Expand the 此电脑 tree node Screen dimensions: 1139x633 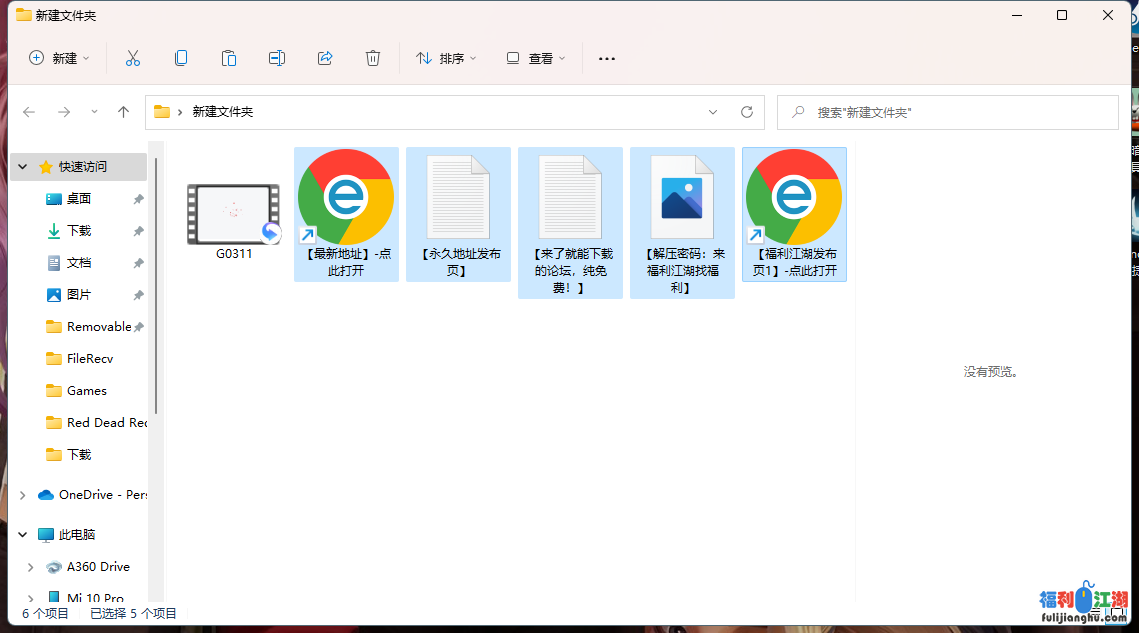23,535
